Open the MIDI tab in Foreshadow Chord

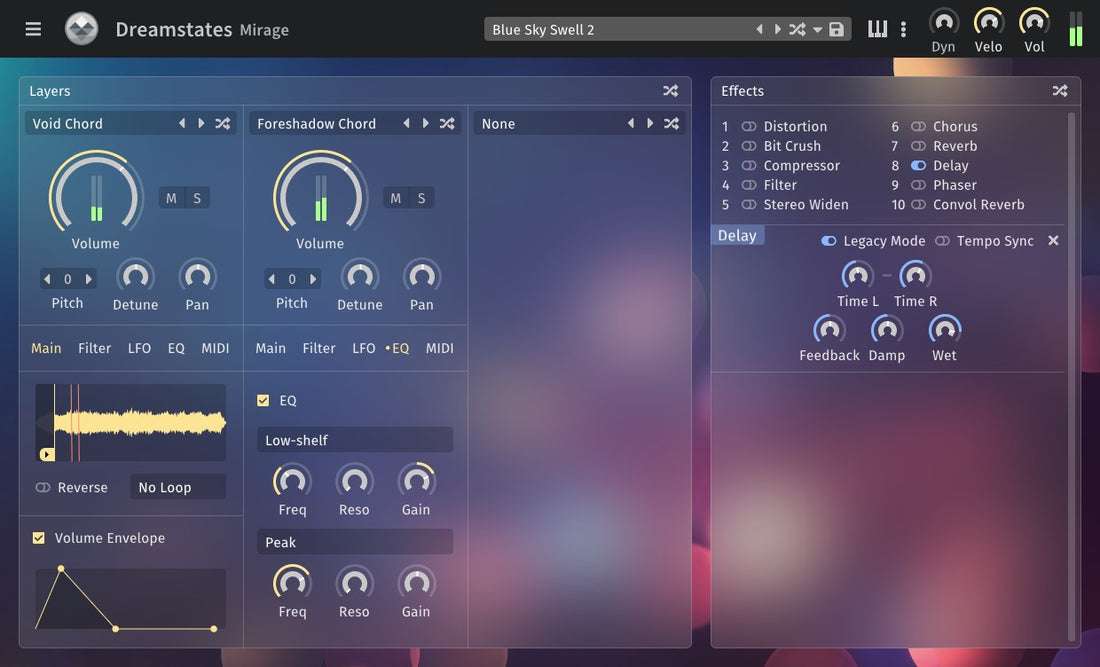tap(440, 348)
